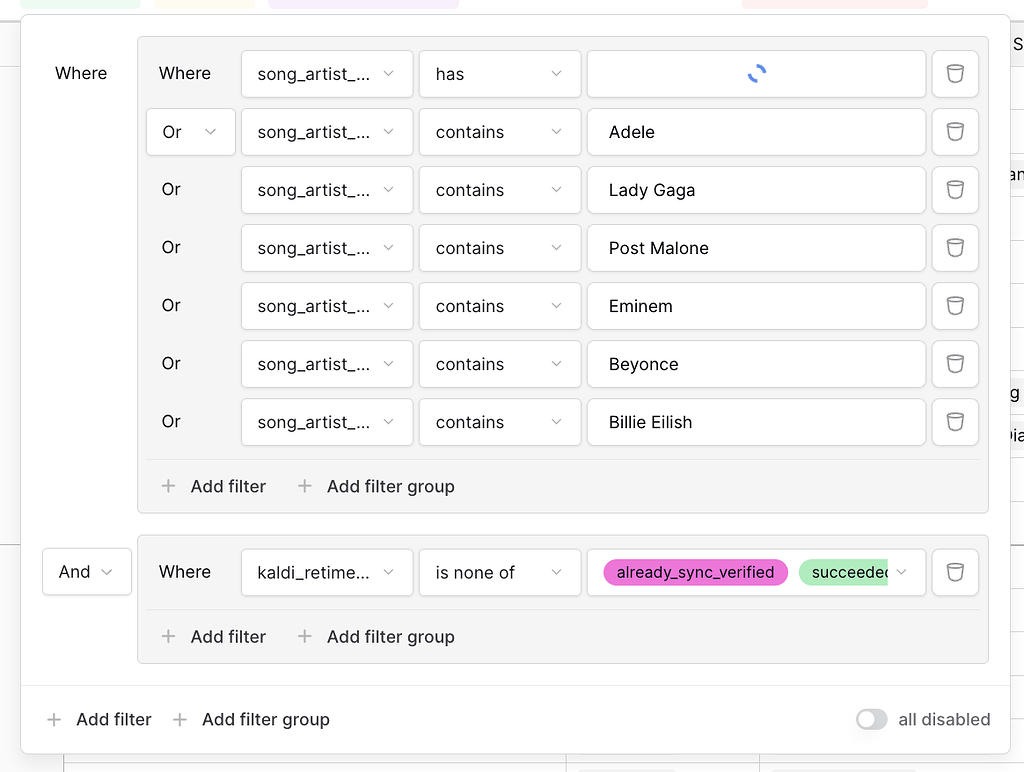Click Add filter in the kaldi_retime group

point(228,636)
